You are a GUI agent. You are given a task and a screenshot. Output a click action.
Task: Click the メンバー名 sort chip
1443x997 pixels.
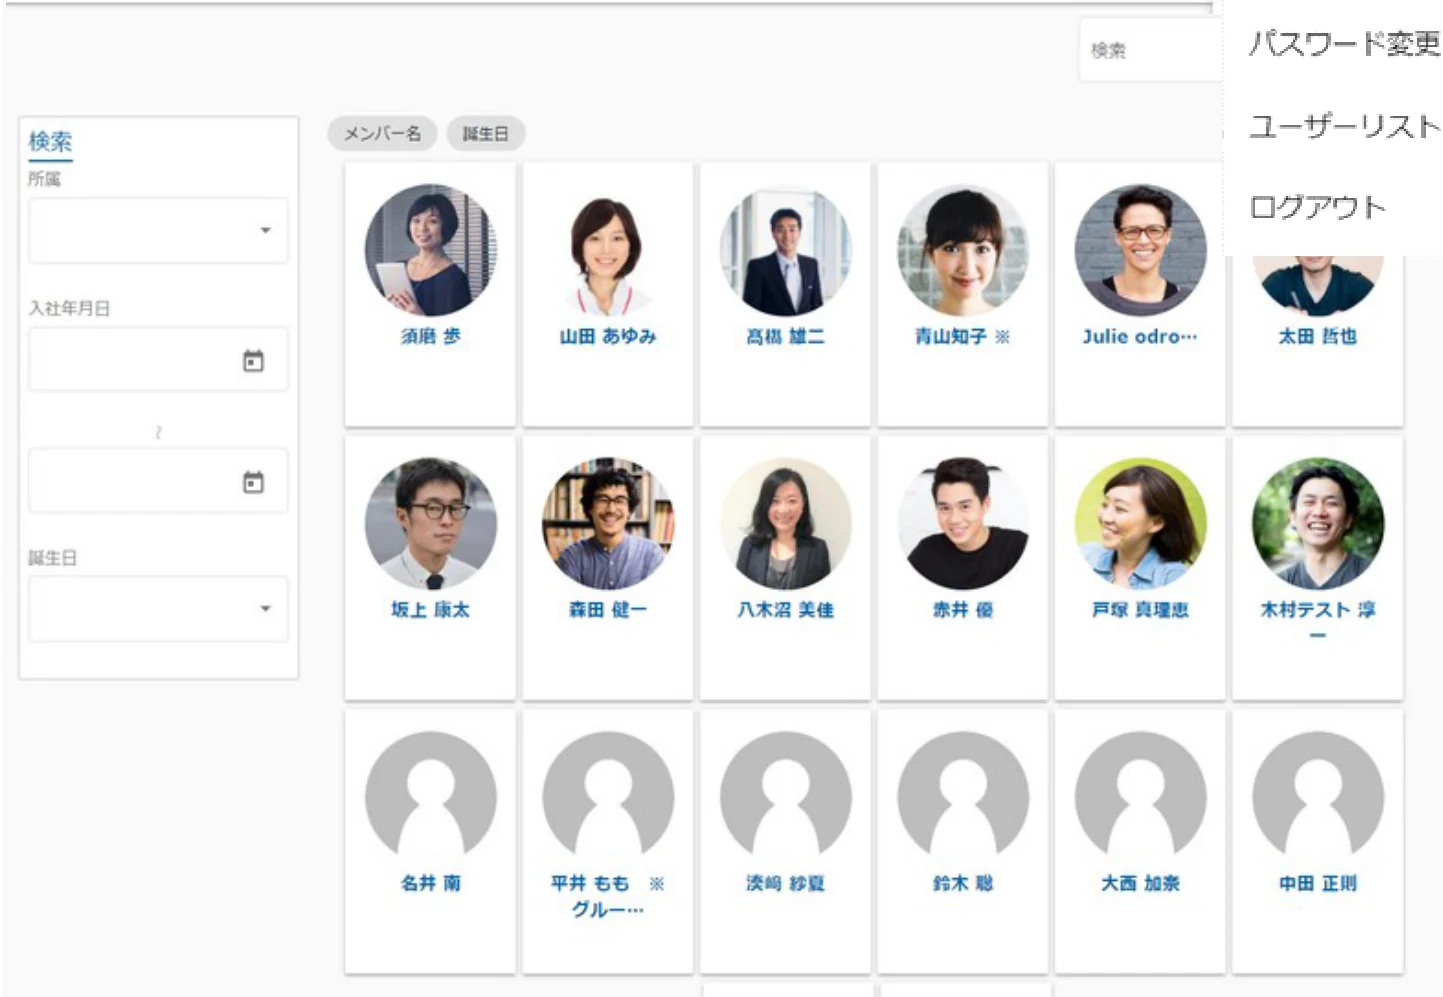382,133
